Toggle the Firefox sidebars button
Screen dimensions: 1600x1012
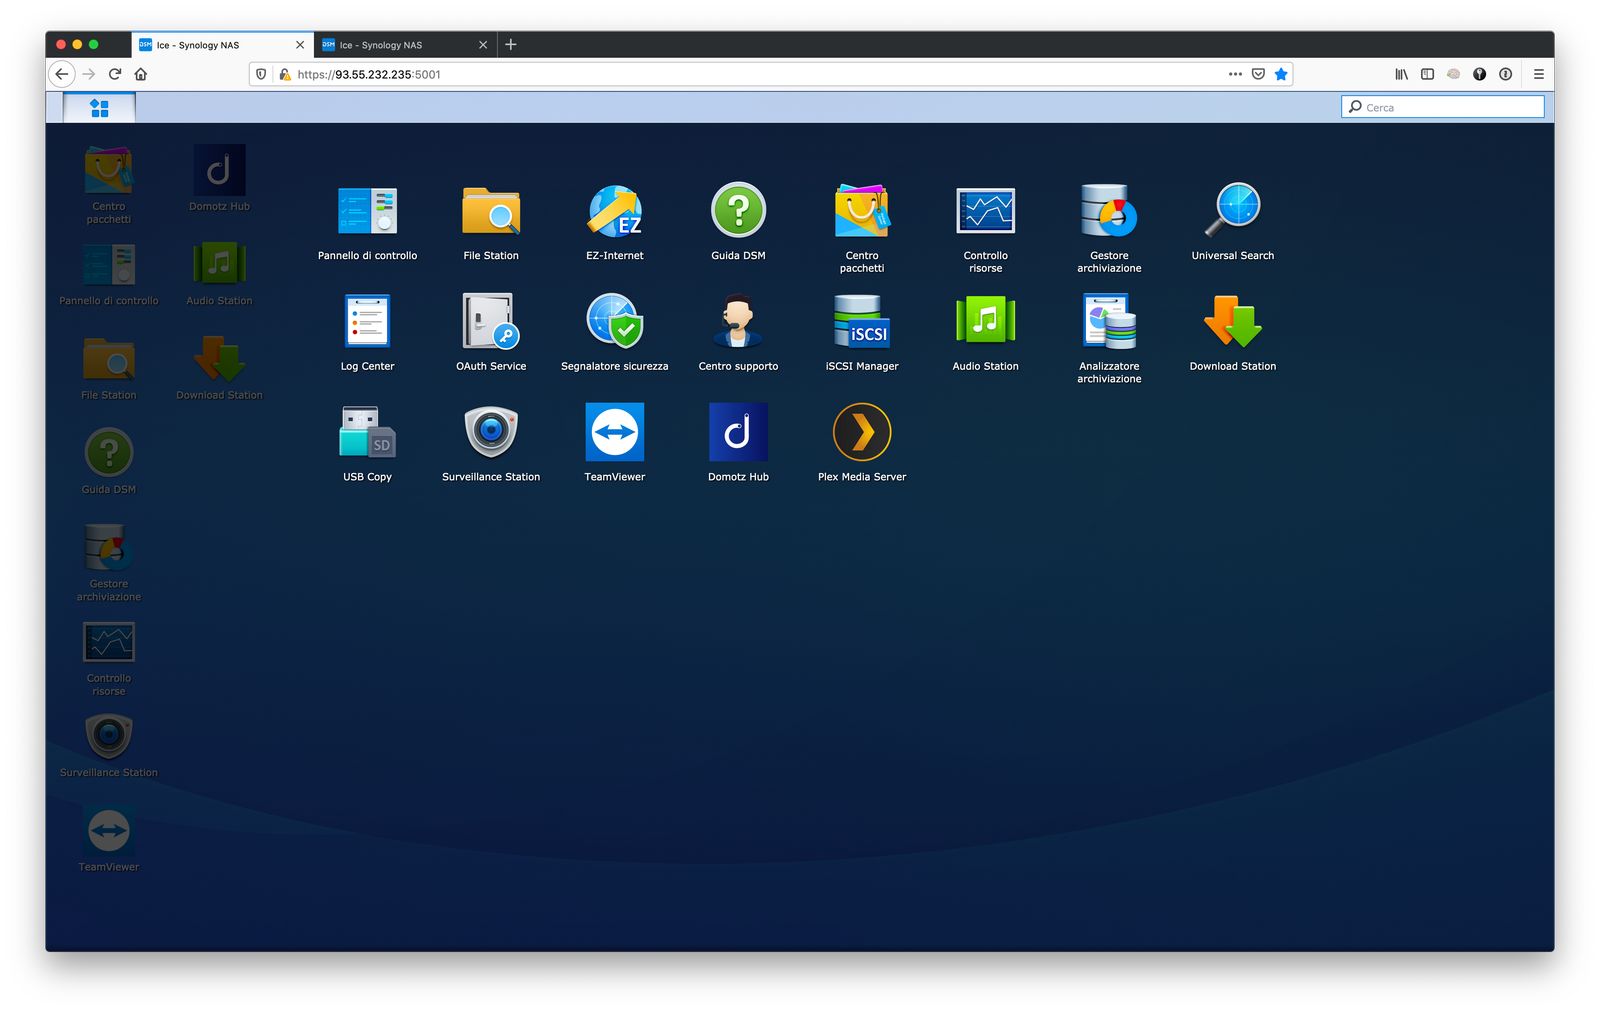1427,74
